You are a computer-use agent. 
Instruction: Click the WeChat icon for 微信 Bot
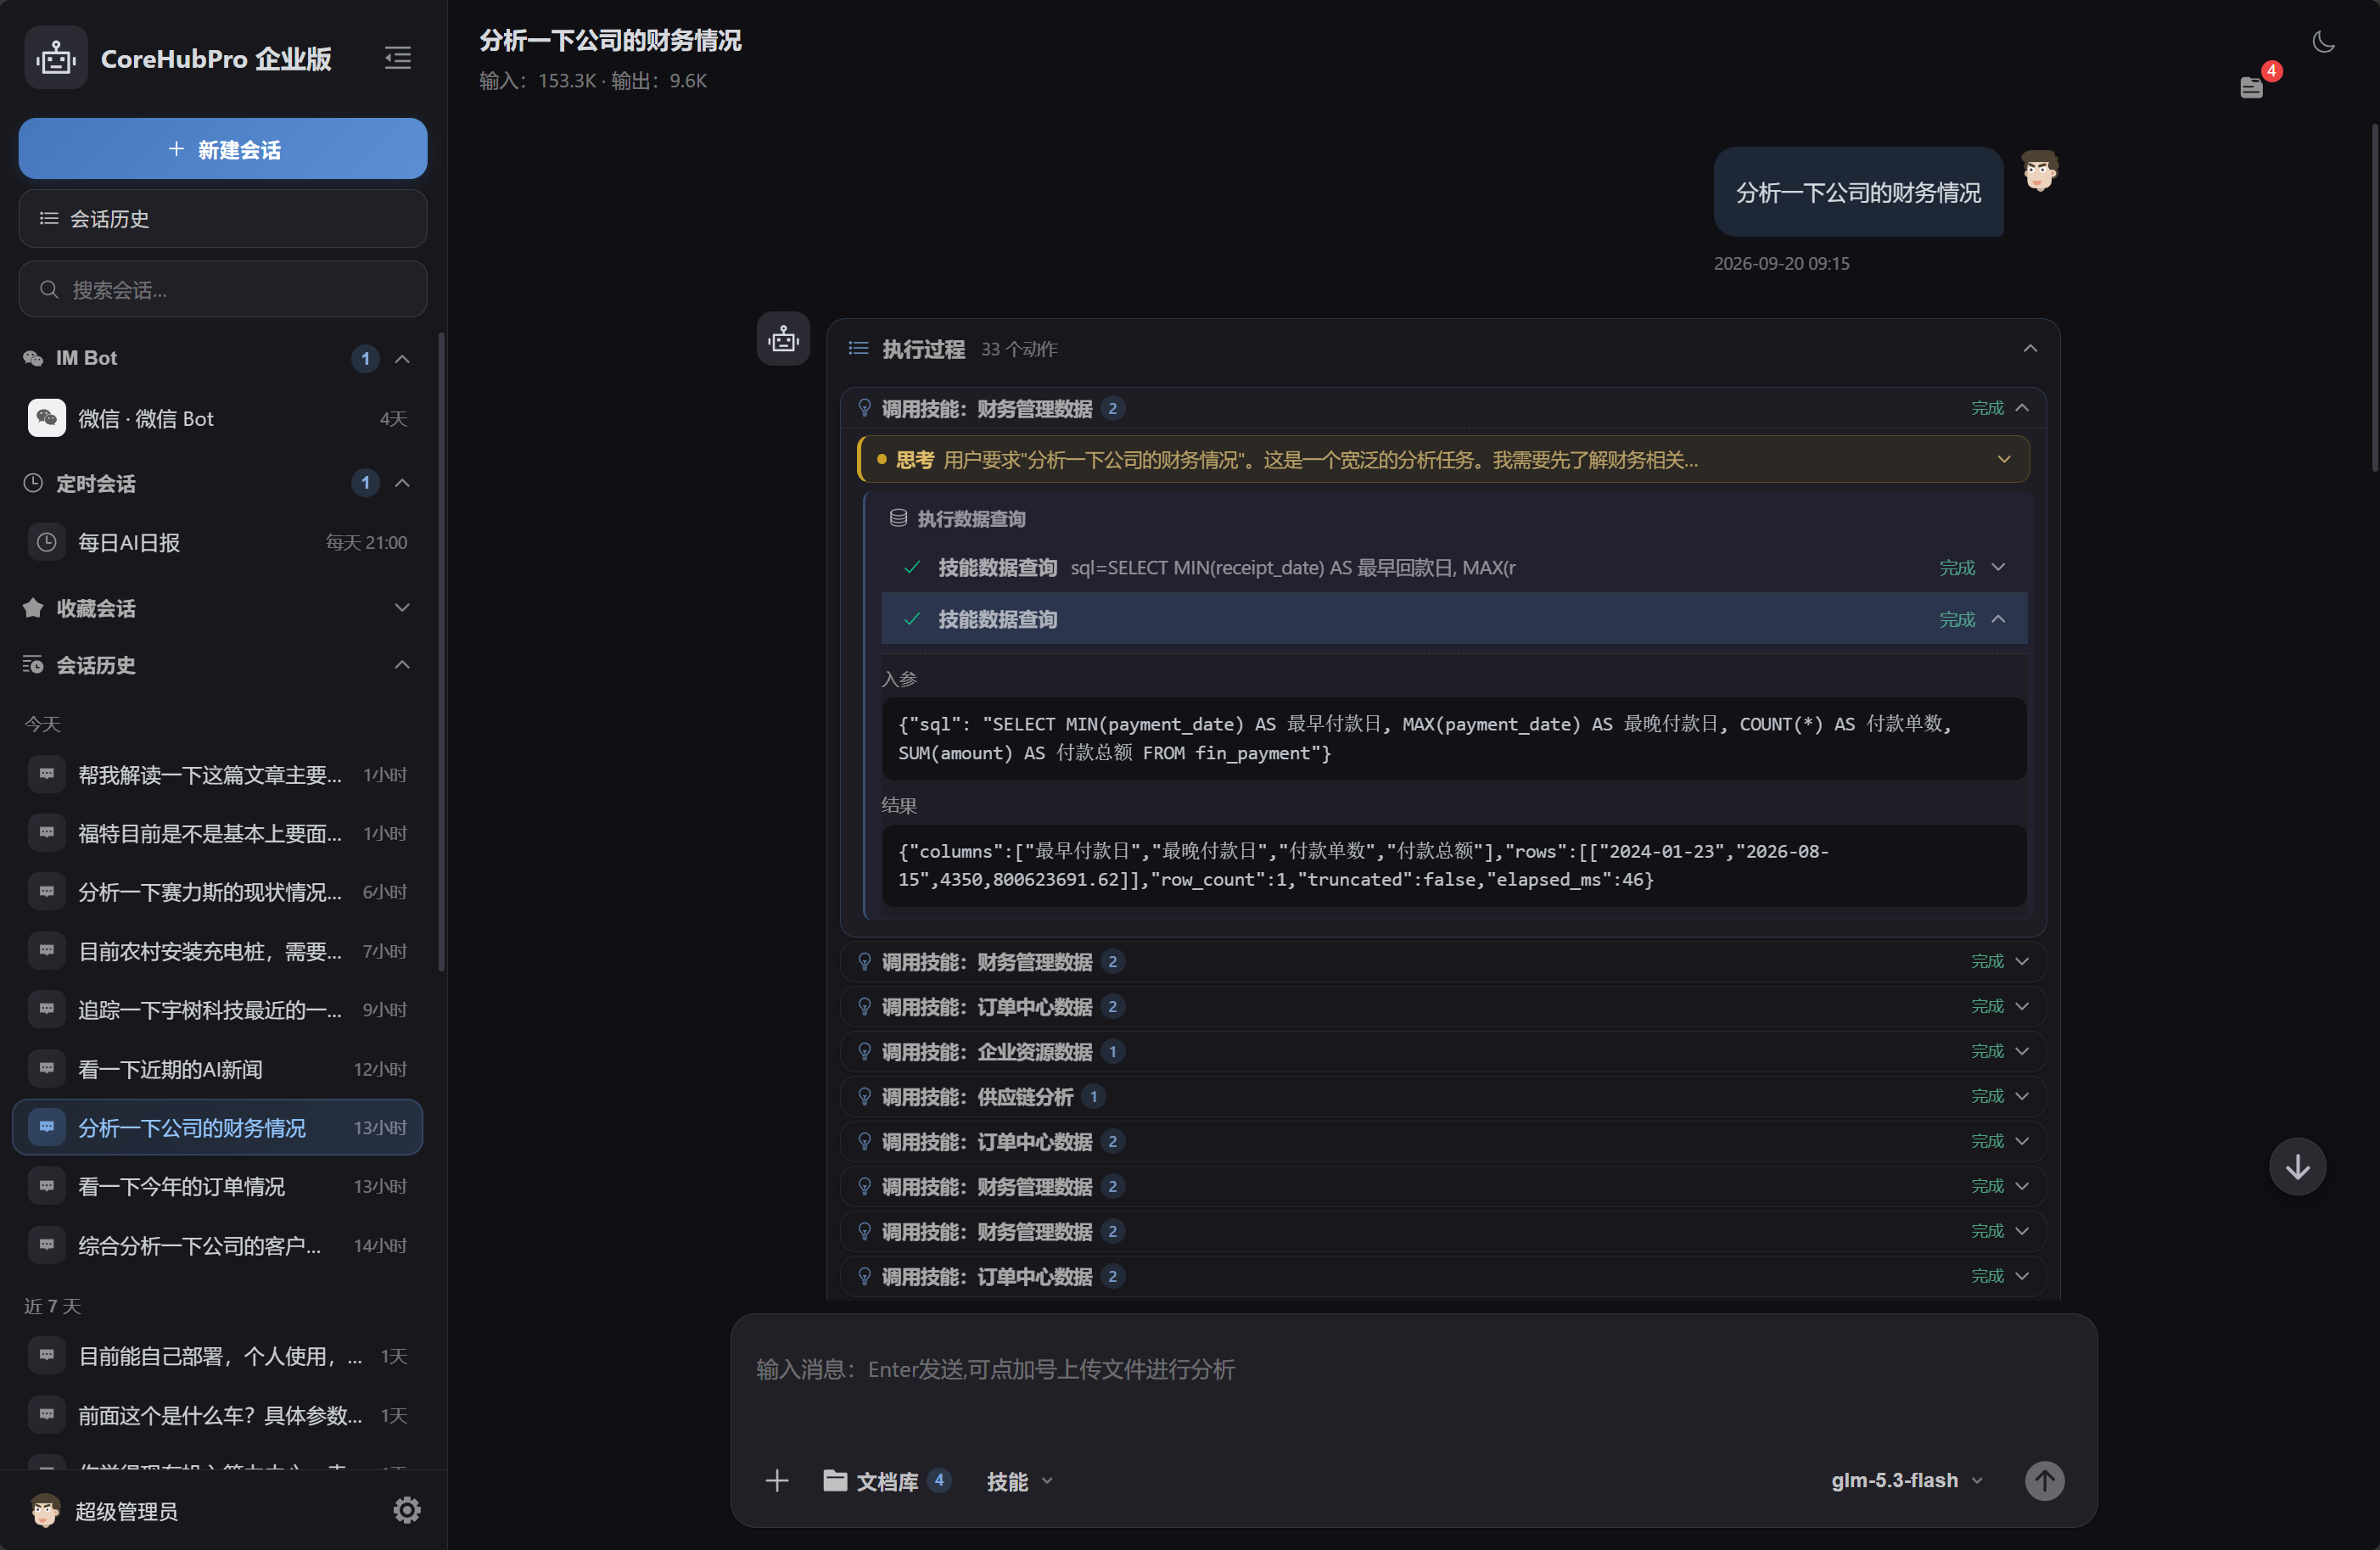[47, 418]
